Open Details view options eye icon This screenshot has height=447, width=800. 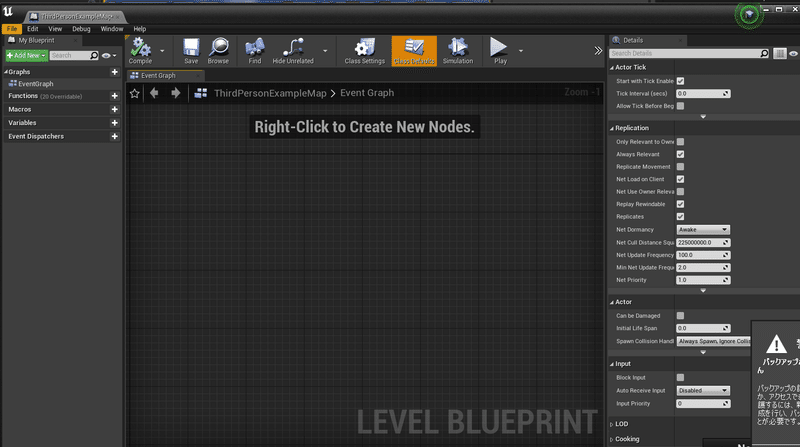pyautogui.click(x=793, y=53)
